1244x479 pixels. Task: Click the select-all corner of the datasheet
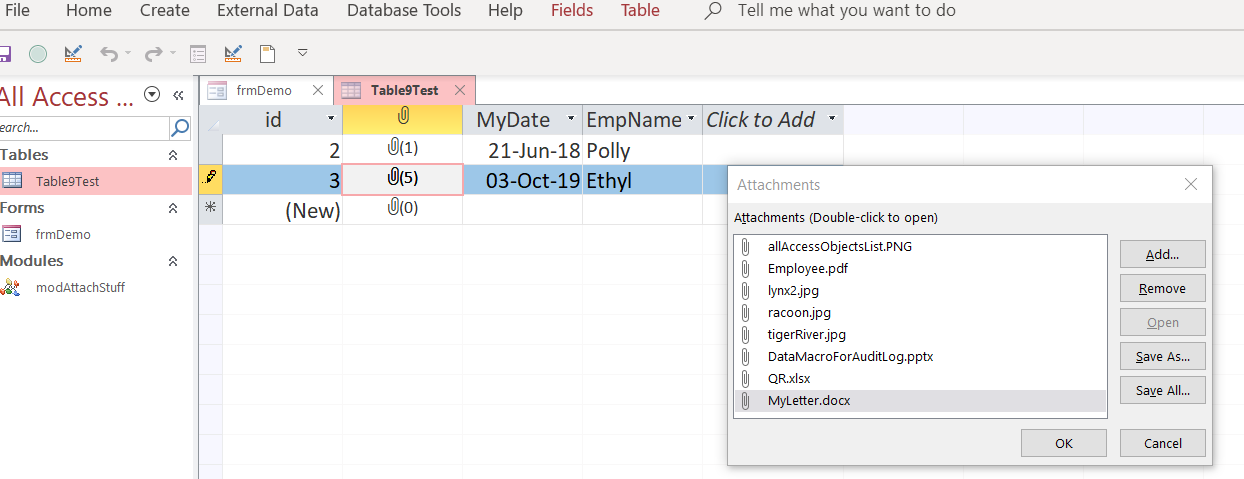(210, 120)
